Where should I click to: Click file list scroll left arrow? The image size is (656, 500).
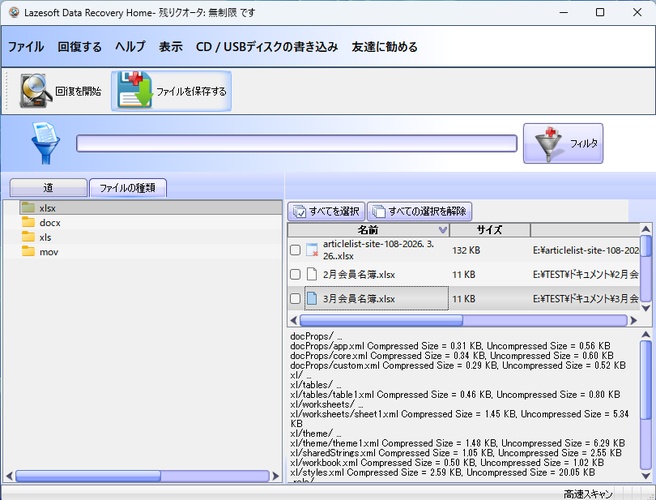click(x=293, y=321)
